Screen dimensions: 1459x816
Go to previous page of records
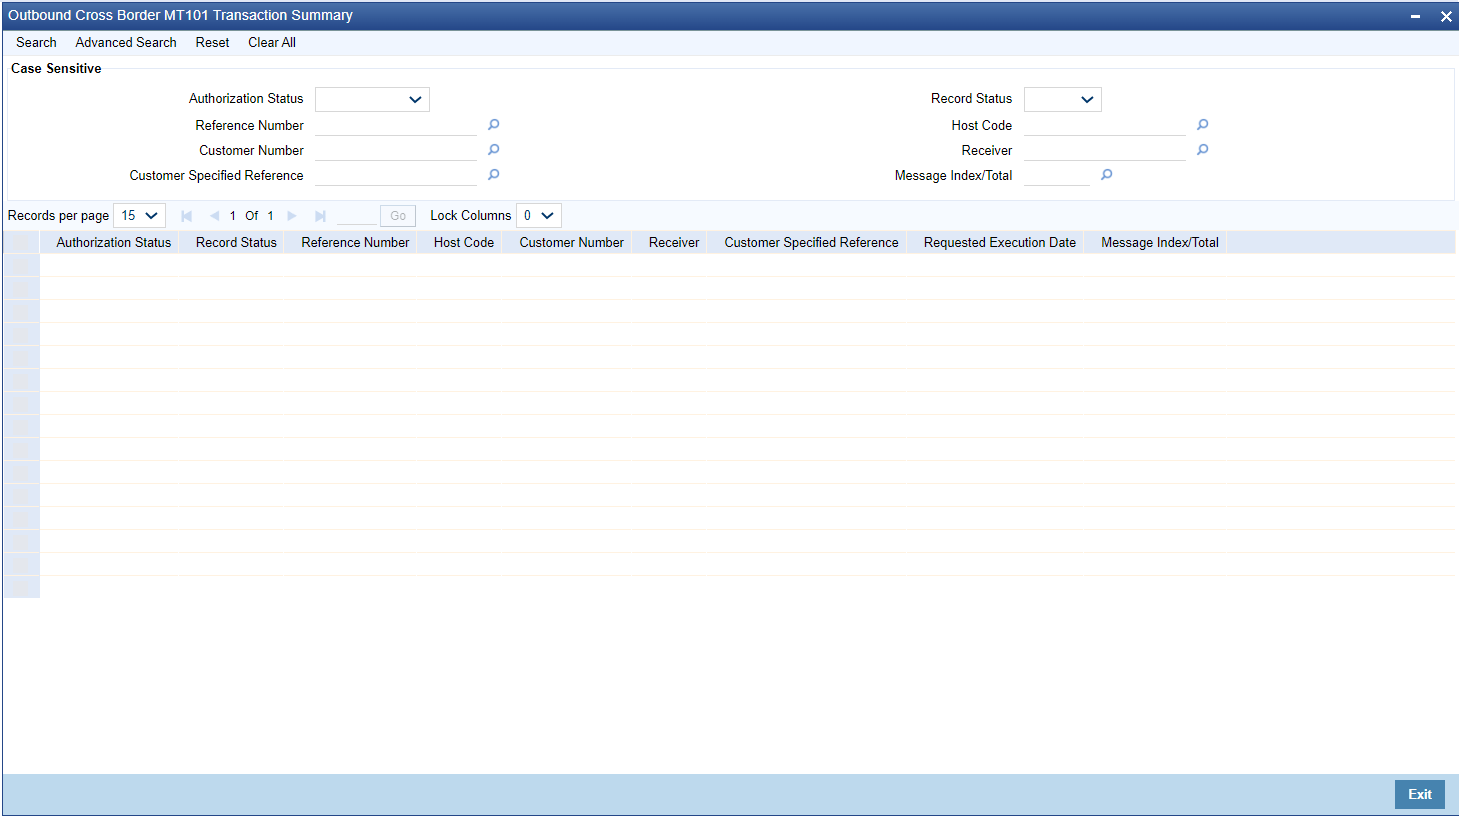214,216
